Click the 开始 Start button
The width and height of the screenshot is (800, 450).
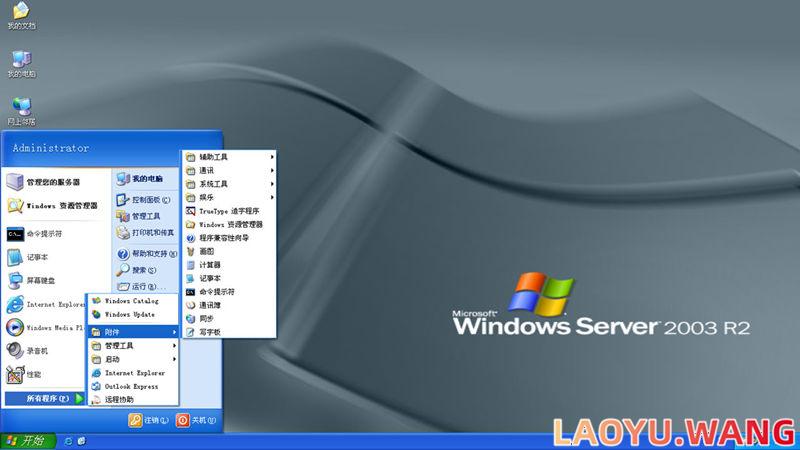(28, 441)
